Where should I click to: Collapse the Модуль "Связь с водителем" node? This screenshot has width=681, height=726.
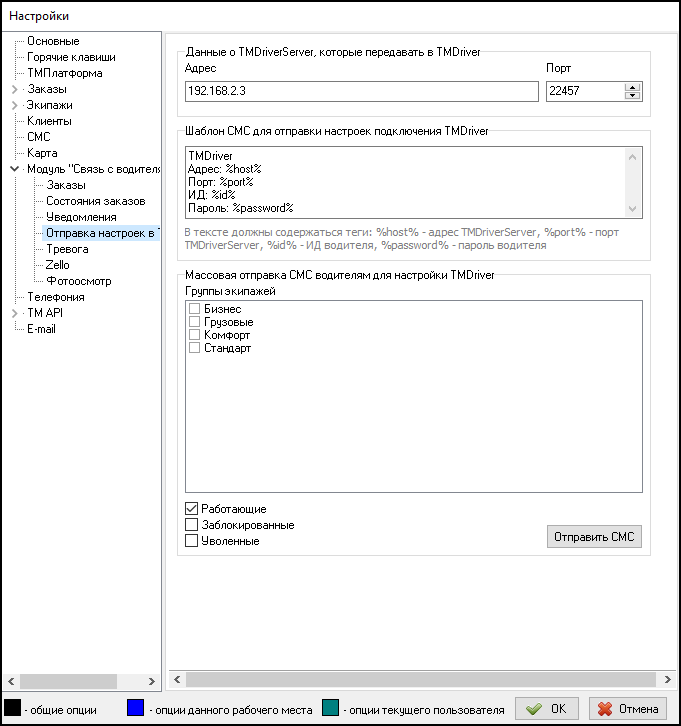(x=14, y=169)
